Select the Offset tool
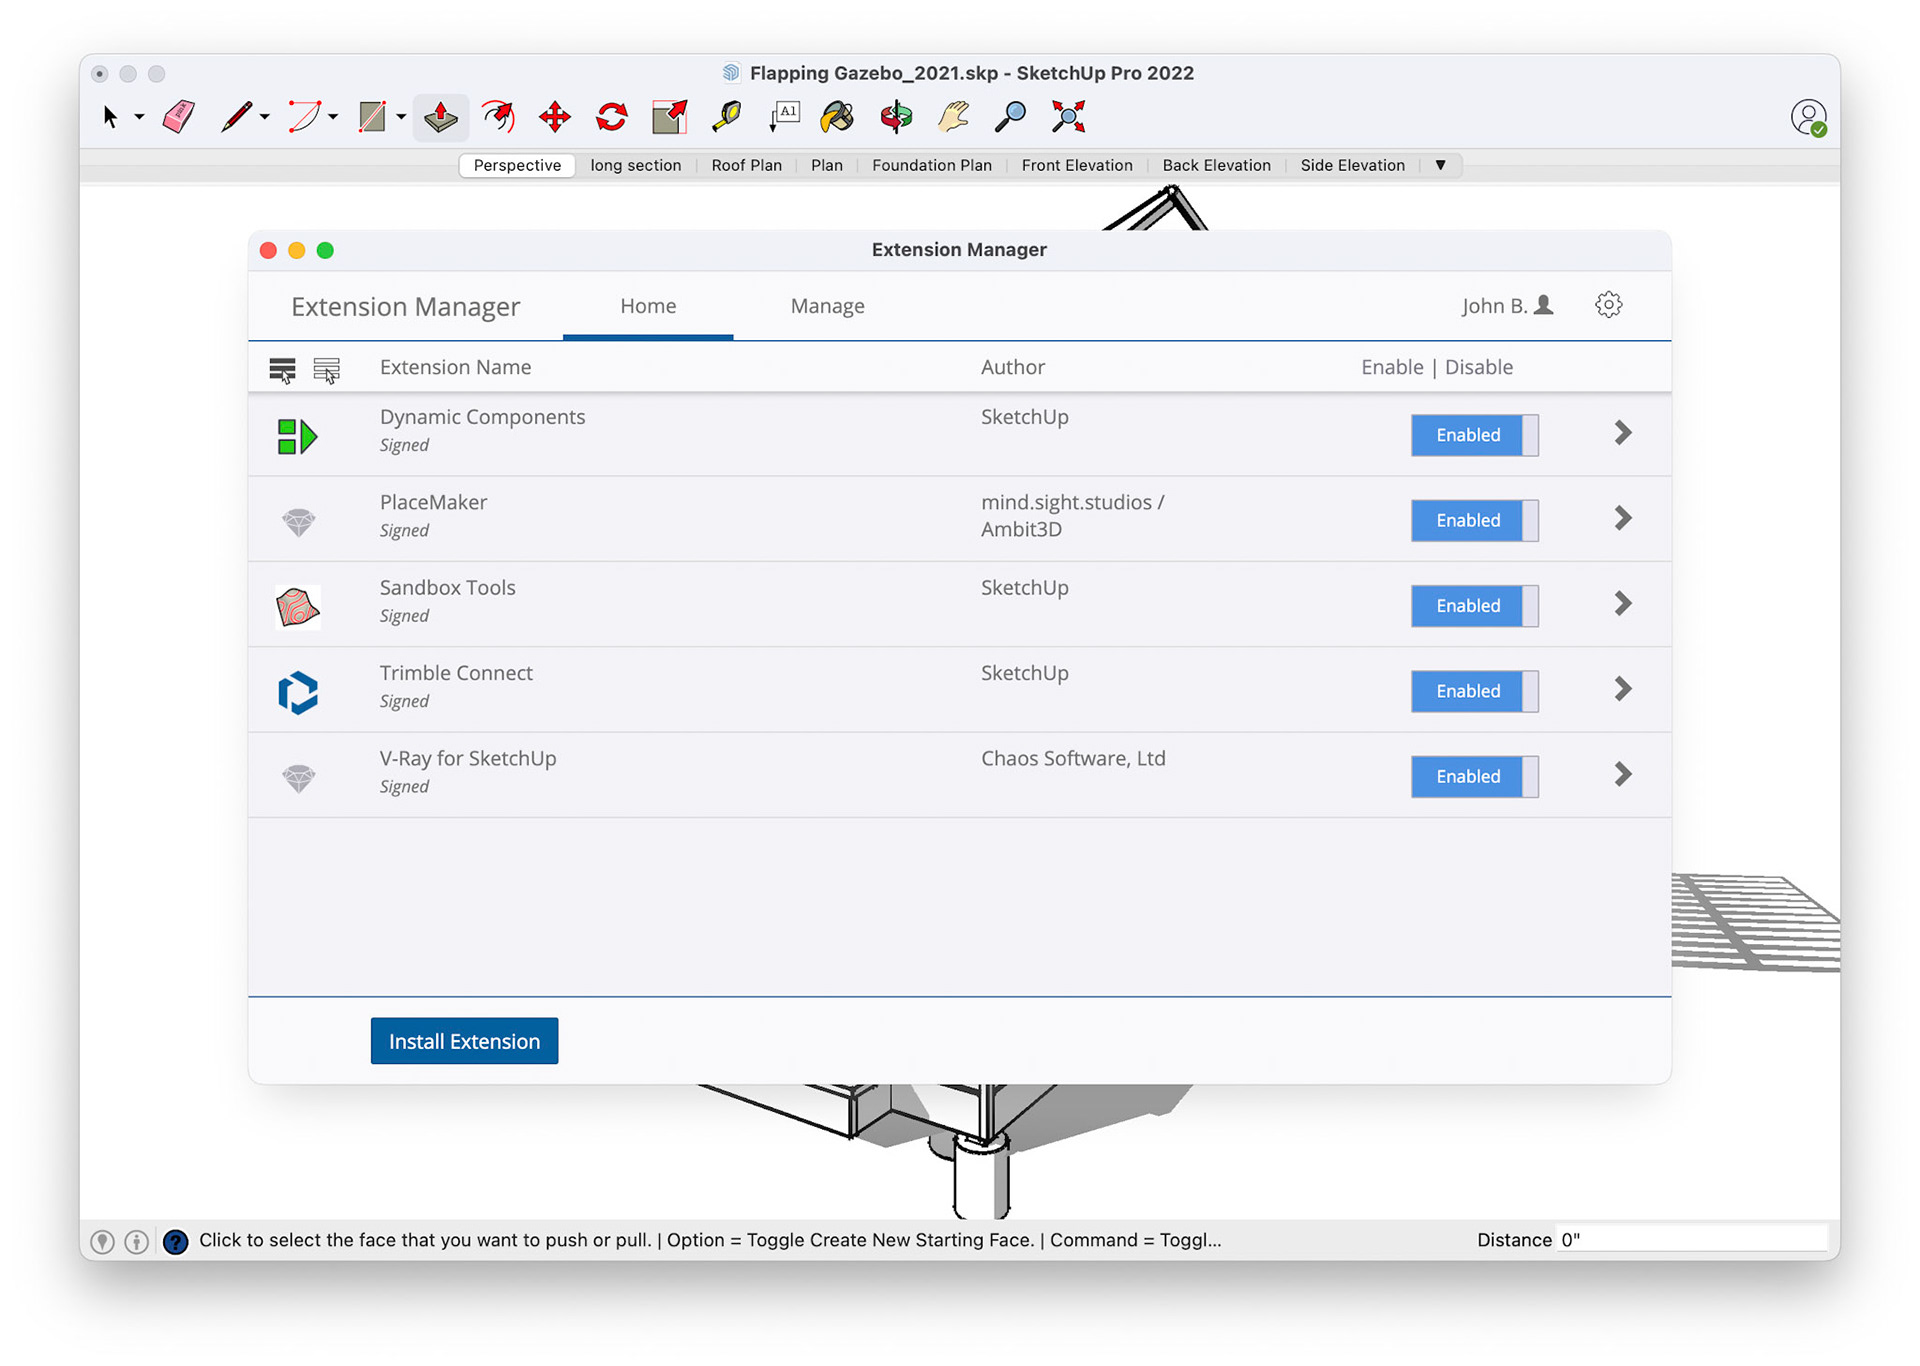The height and width of the screenshot is (1366, 1920). [x=498, y=117]
